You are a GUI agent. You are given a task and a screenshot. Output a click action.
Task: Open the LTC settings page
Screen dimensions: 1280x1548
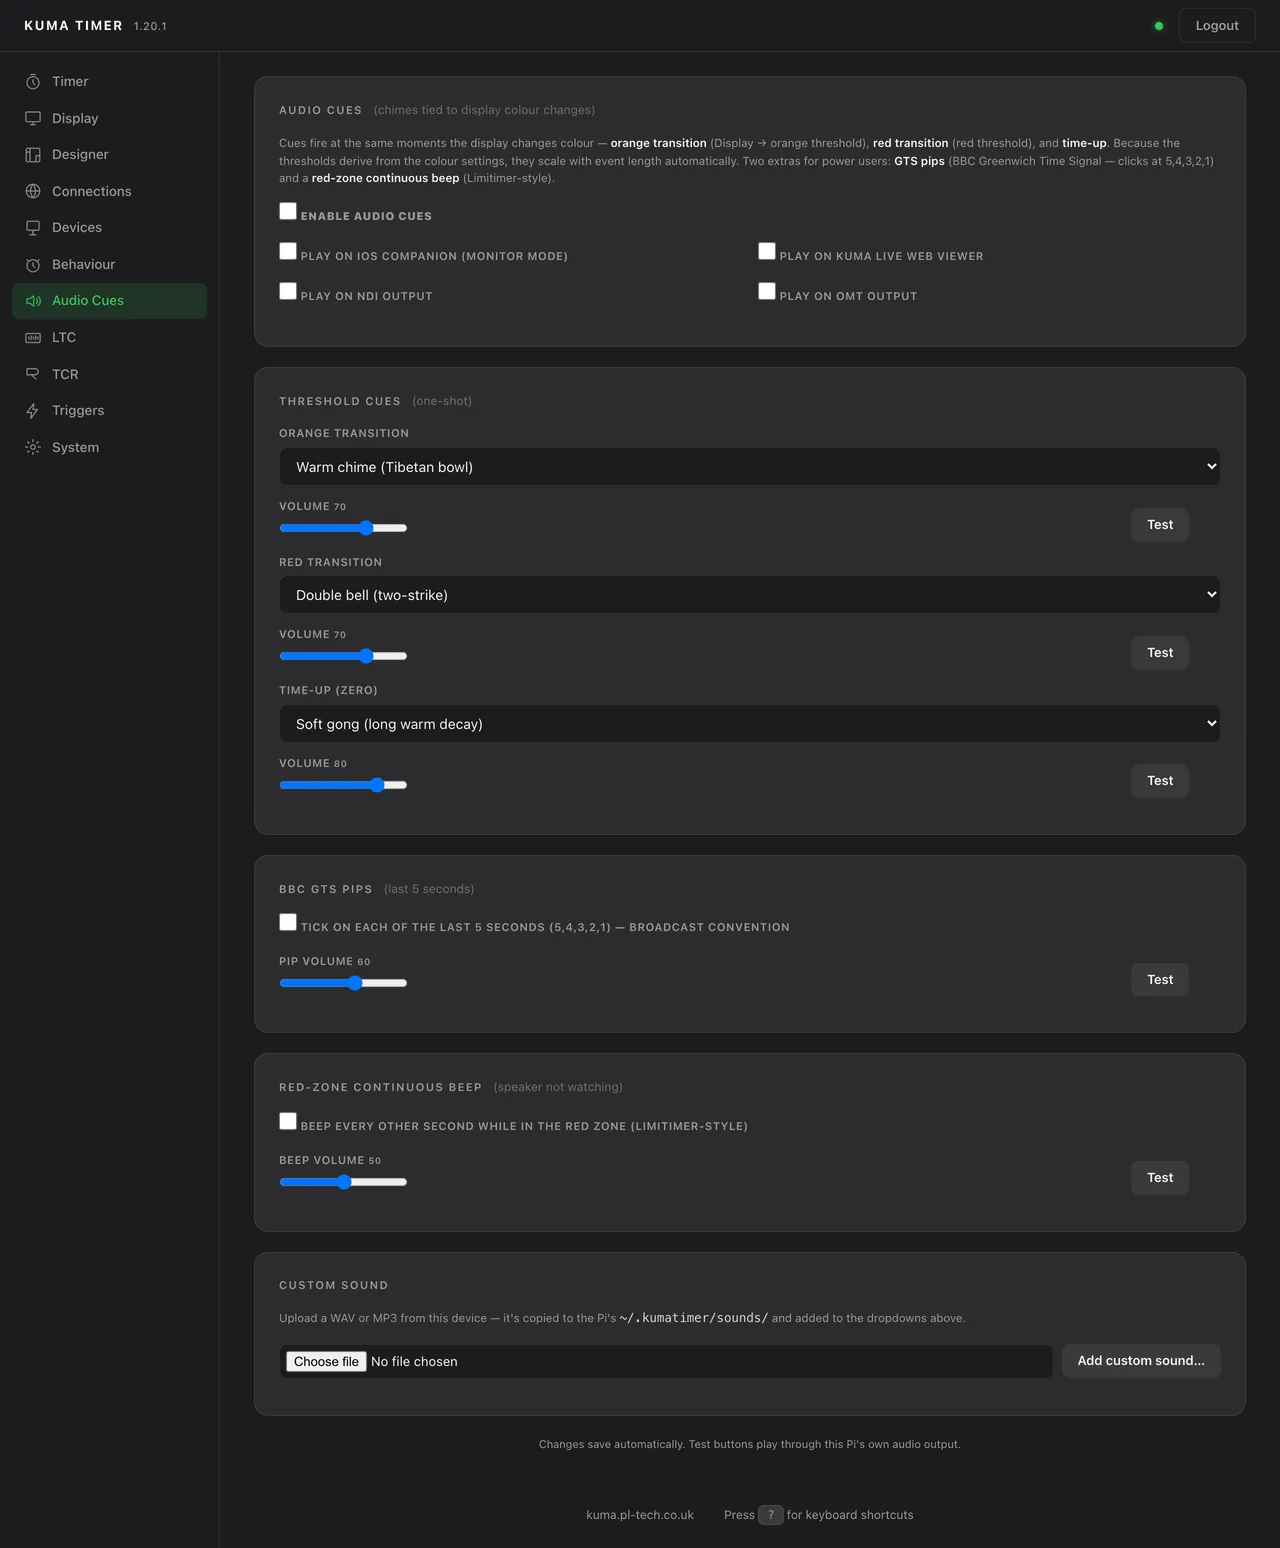coord(109,338)
